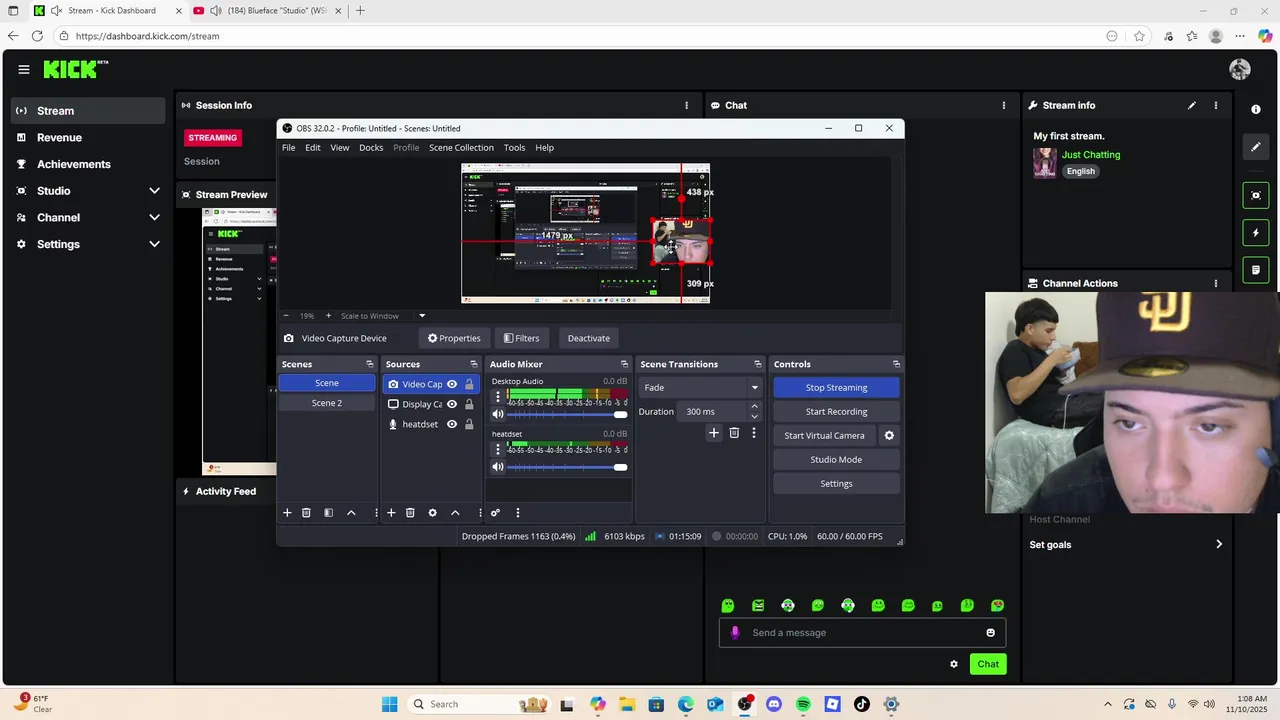This screenshot has width=1280, height=720.
Task: Open transition properties three-dot menu
Action: click(754, 433)
